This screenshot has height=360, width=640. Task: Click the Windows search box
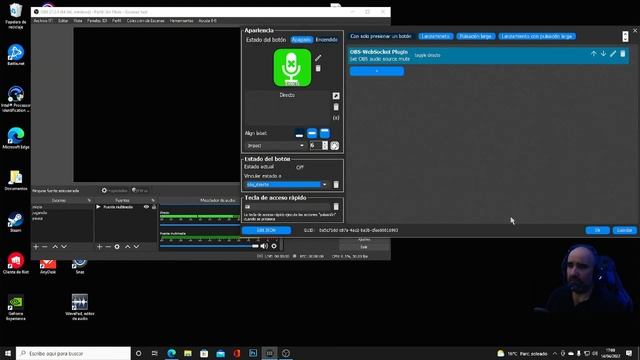[73, 353]
